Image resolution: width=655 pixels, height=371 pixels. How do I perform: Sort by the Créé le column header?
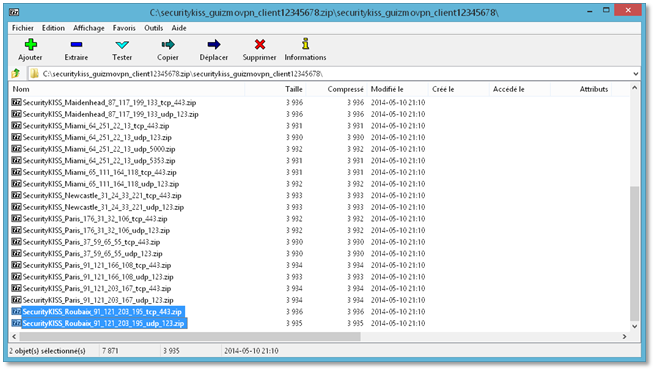459,89
